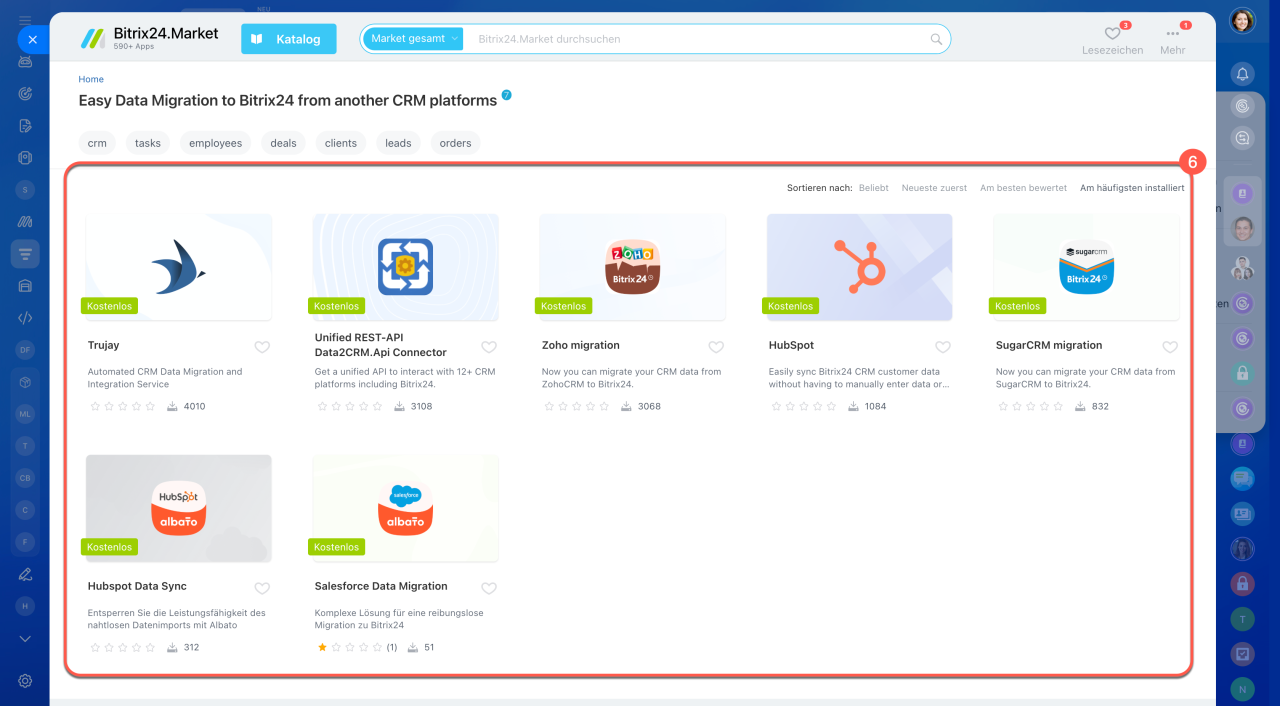Open the DF item in the left sidebar
1280x706 pixels.
[26, 350]
